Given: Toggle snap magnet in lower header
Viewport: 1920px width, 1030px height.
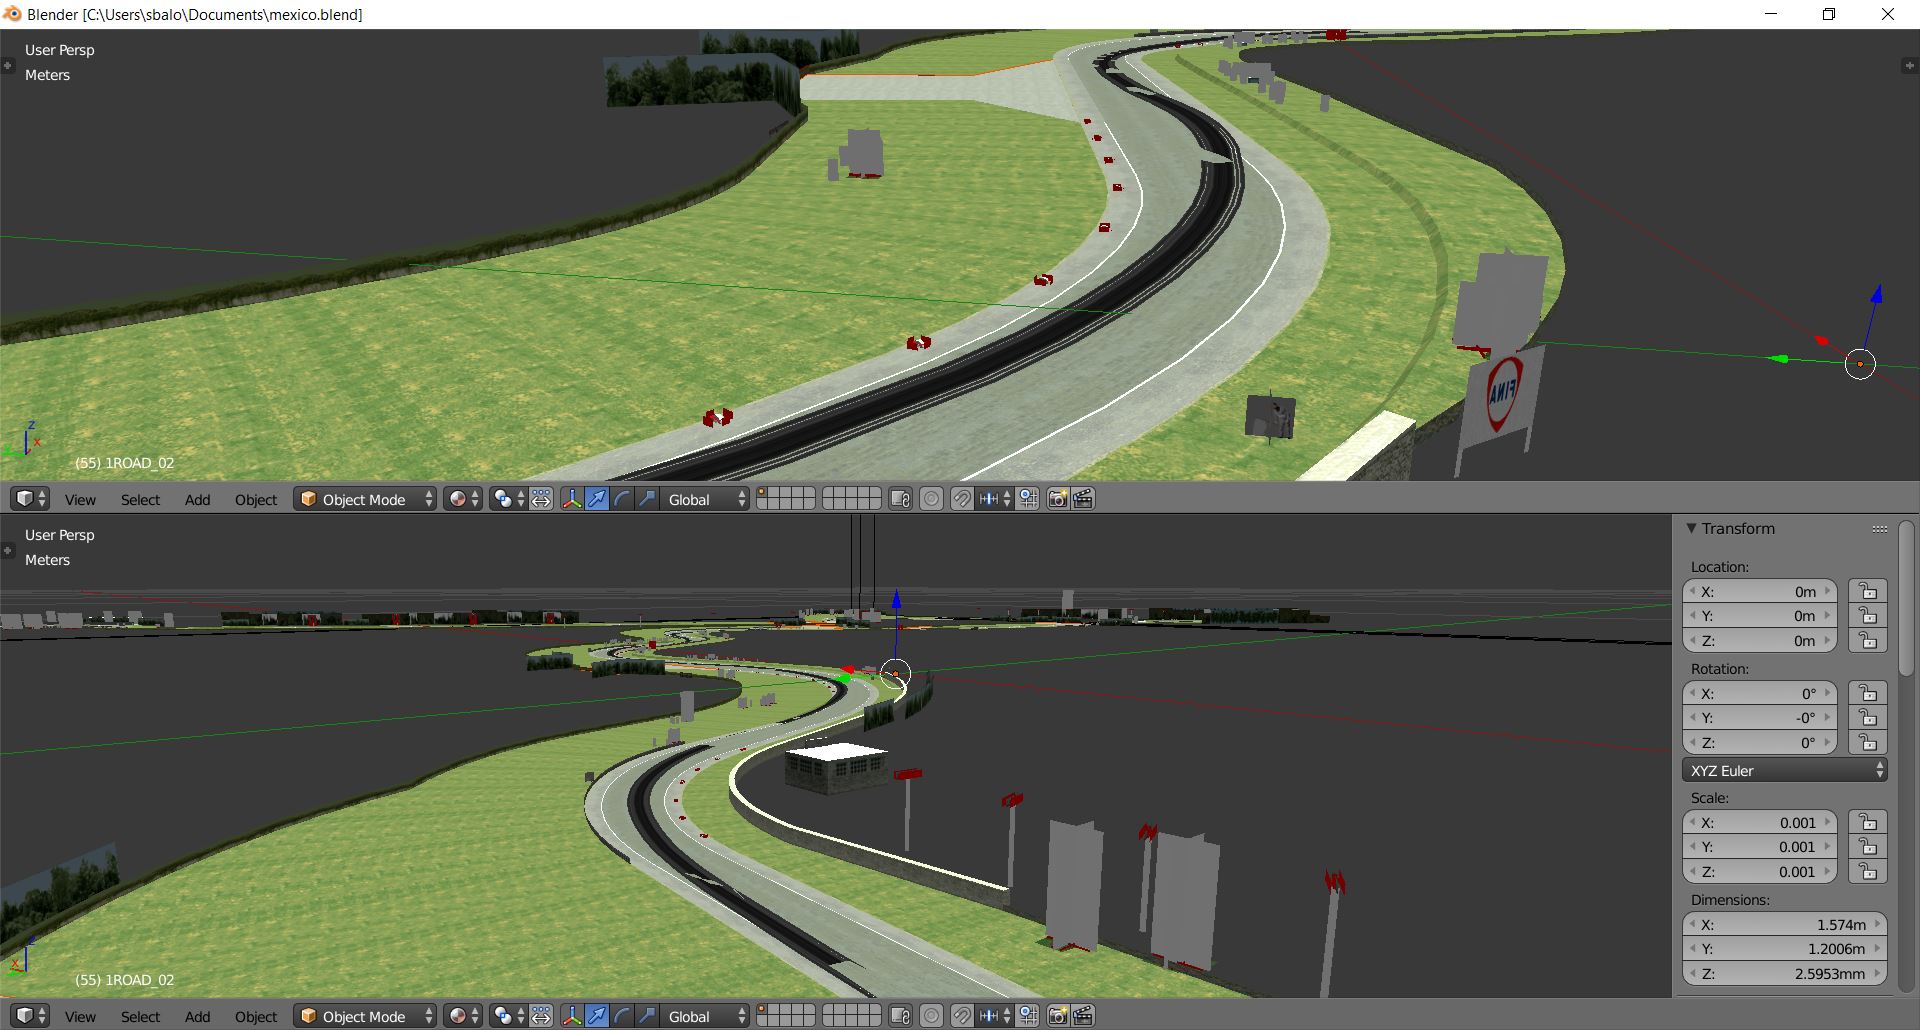Looking at the screenshot, I should click(x=962, y=1016).
